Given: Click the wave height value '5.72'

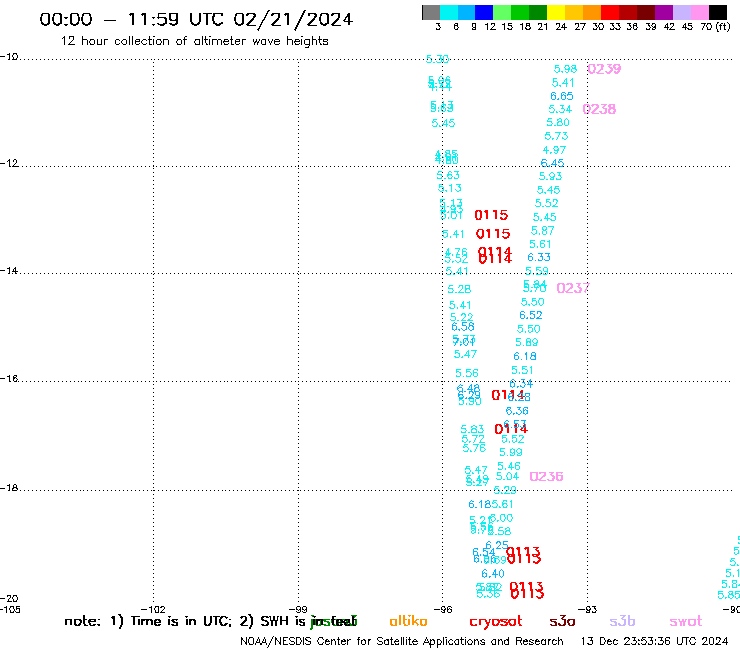Looking at the screenshot, I should [473, 439].
